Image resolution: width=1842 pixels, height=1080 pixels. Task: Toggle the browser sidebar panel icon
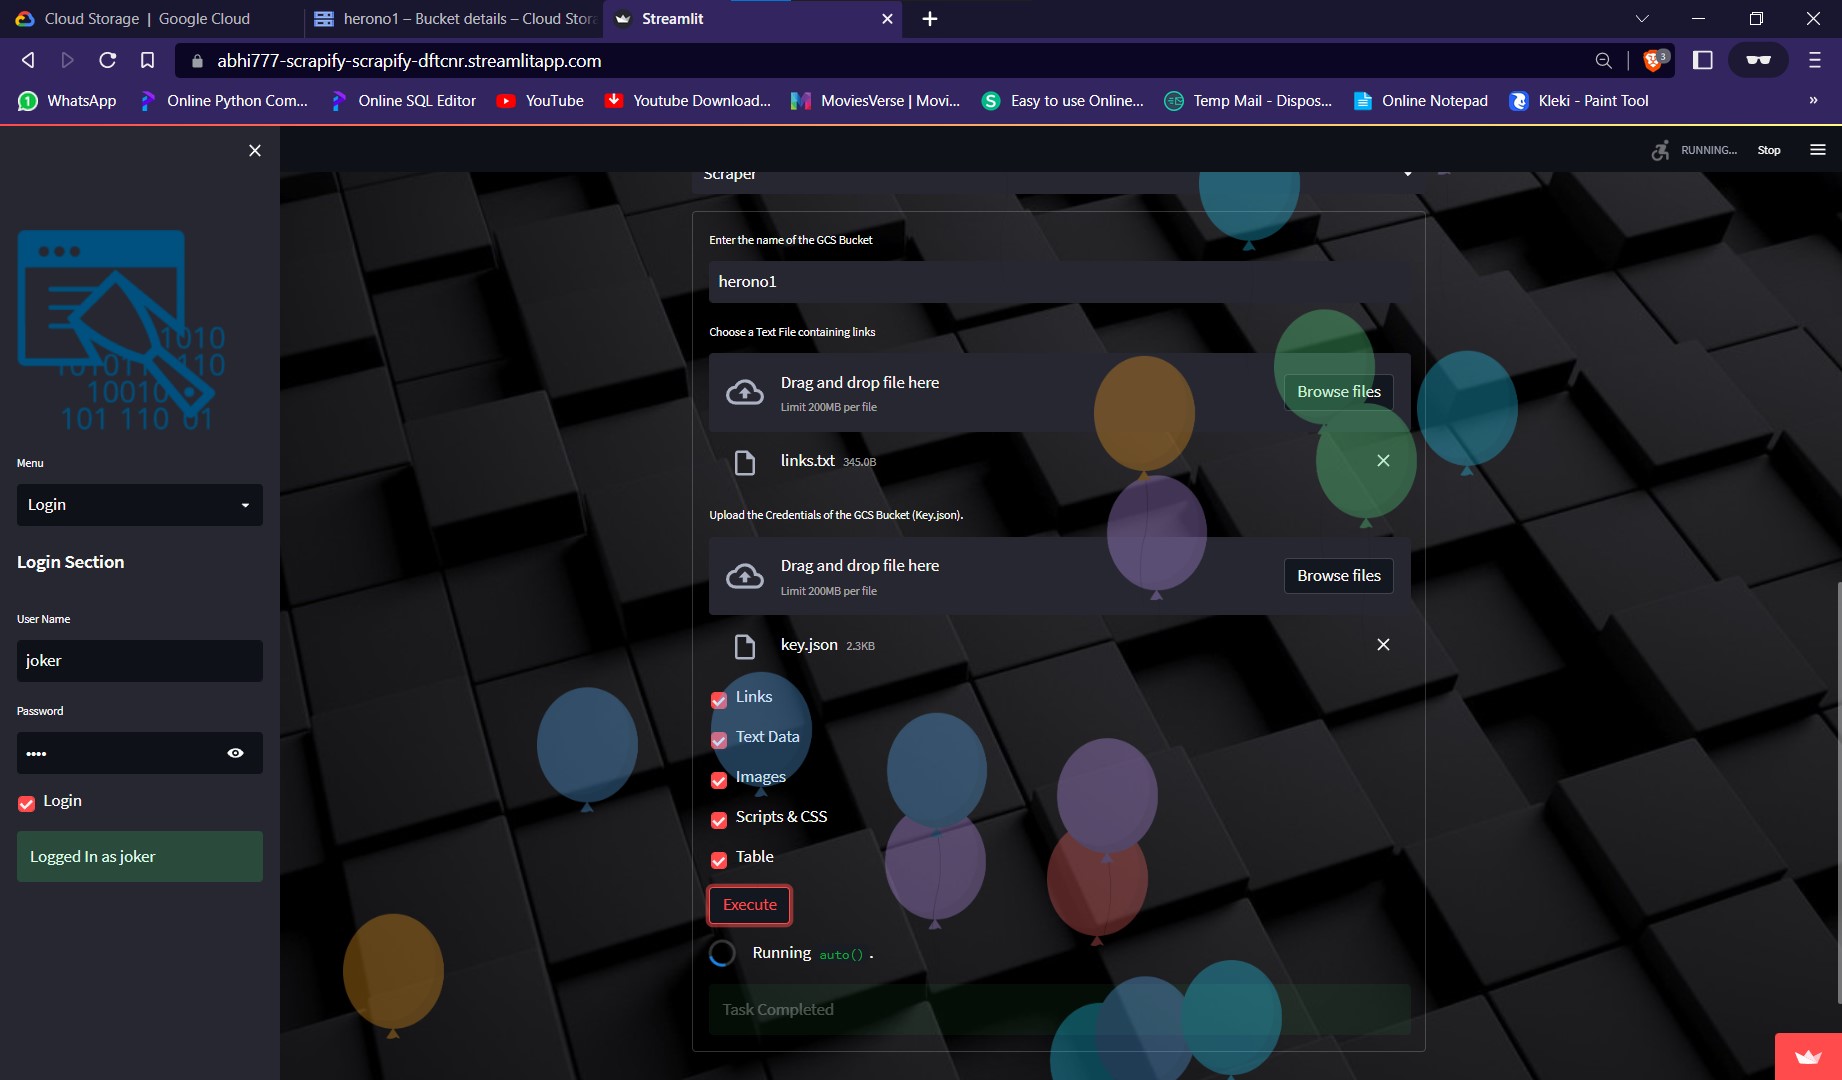[x=1703, y=61]
